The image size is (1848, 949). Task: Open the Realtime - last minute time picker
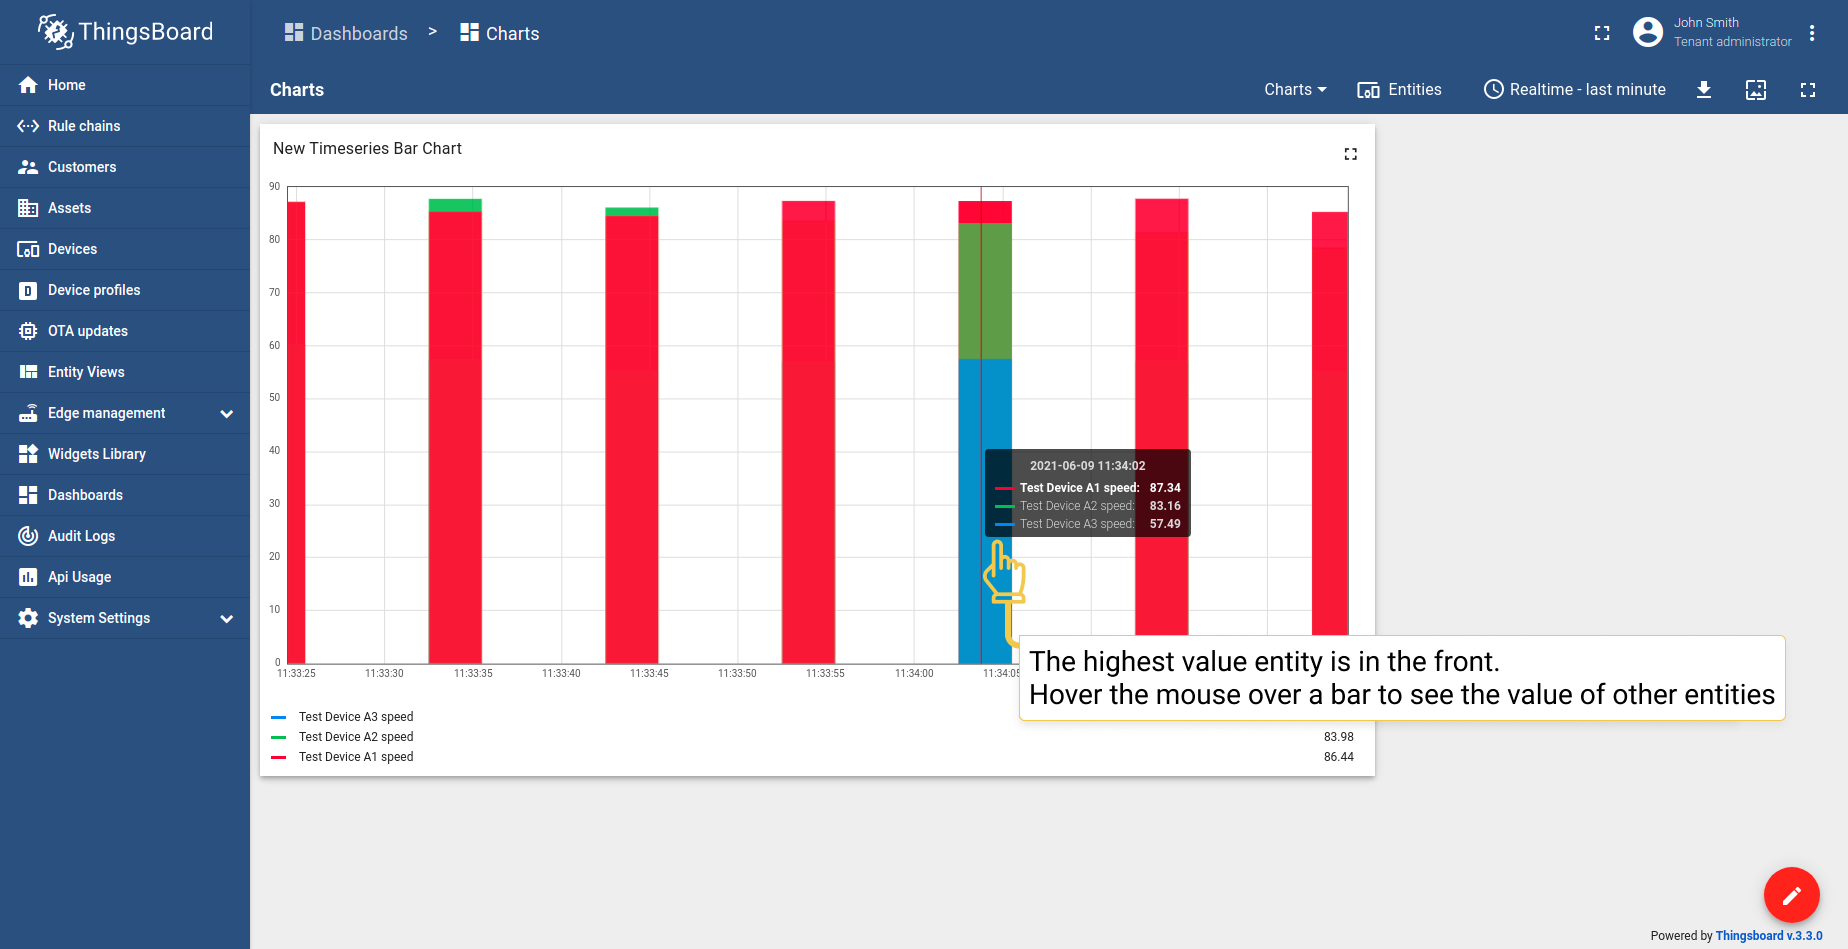(1574, 90)
